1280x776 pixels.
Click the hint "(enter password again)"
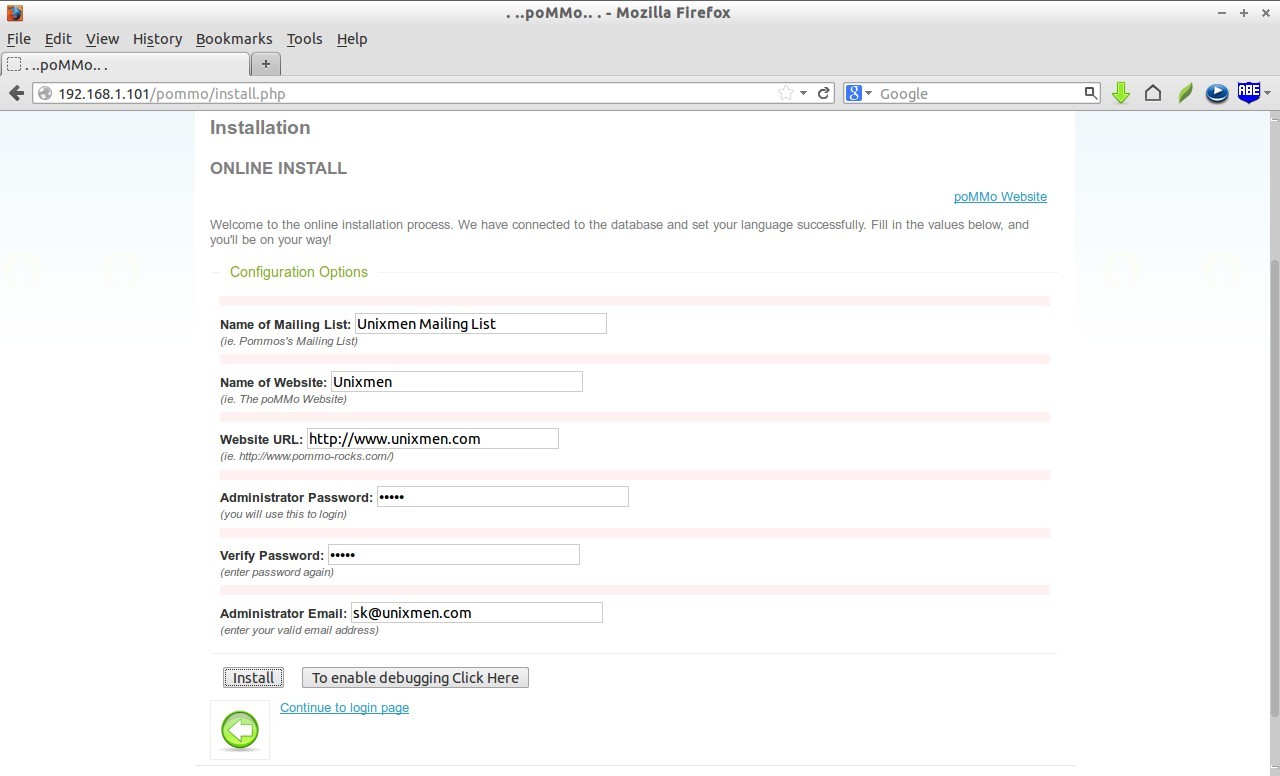coord(277,572)
